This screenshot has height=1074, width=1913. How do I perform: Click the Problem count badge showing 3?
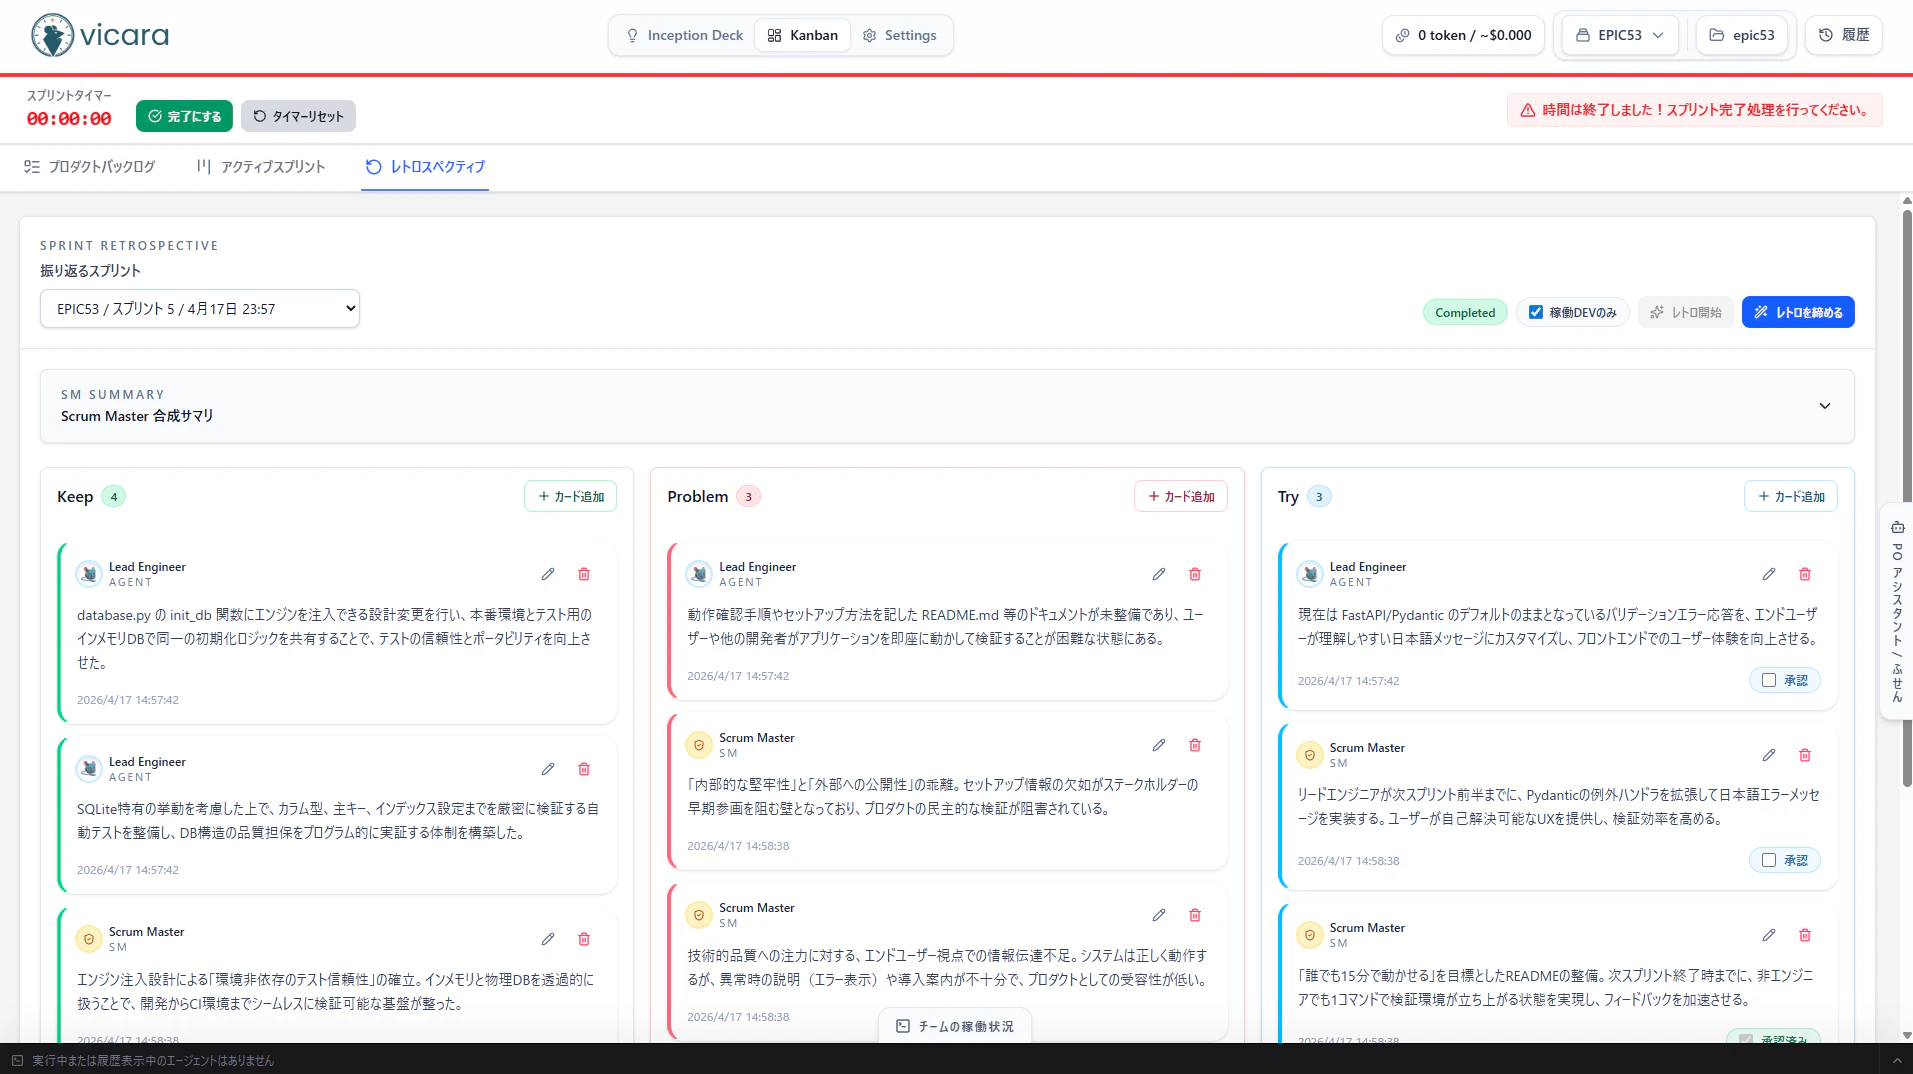coord(748,496)
